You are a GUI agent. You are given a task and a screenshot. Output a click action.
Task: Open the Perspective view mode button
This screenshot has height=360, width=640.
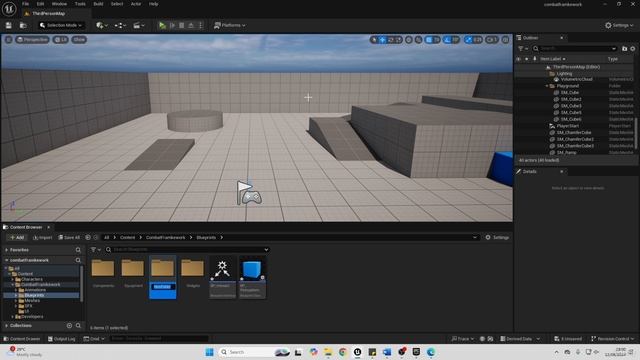[x=32, y=40]
